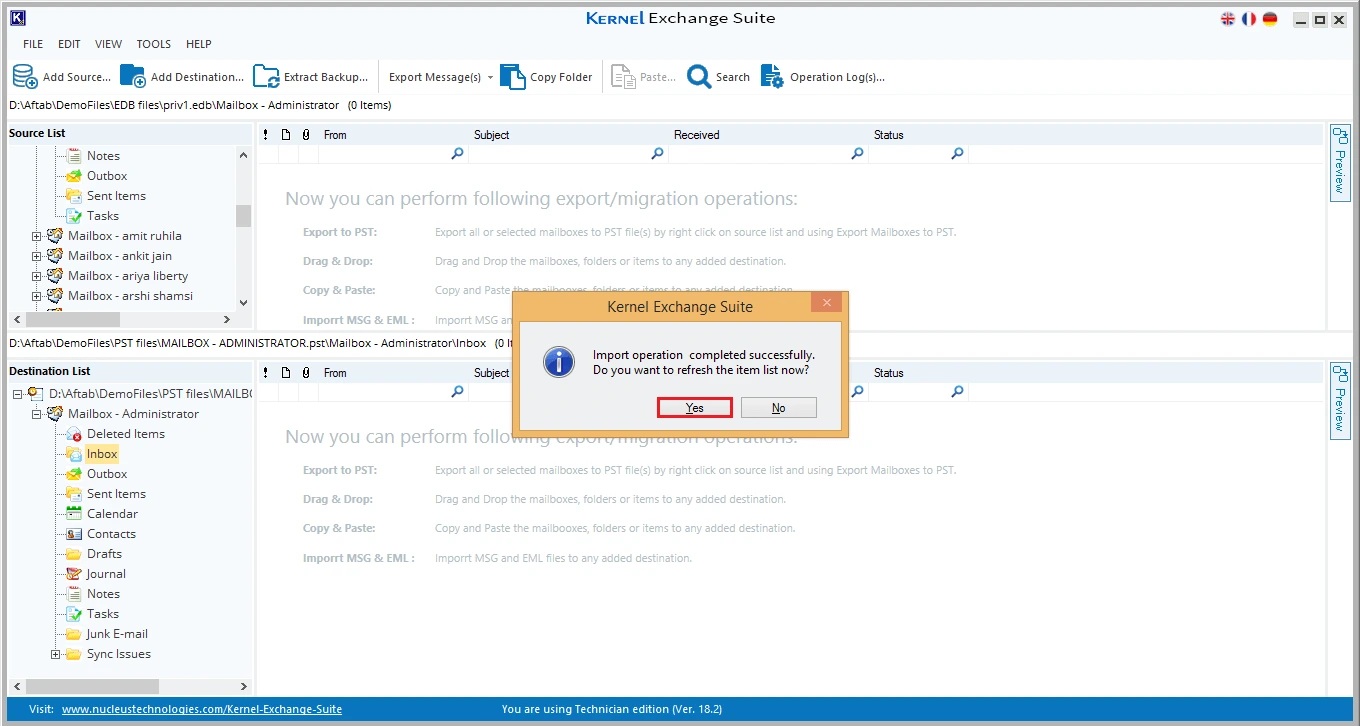Click Yes to refresh item list
Image resolution: width=1360 pixels, height=726 pixels.
click(x=695, y=408)
